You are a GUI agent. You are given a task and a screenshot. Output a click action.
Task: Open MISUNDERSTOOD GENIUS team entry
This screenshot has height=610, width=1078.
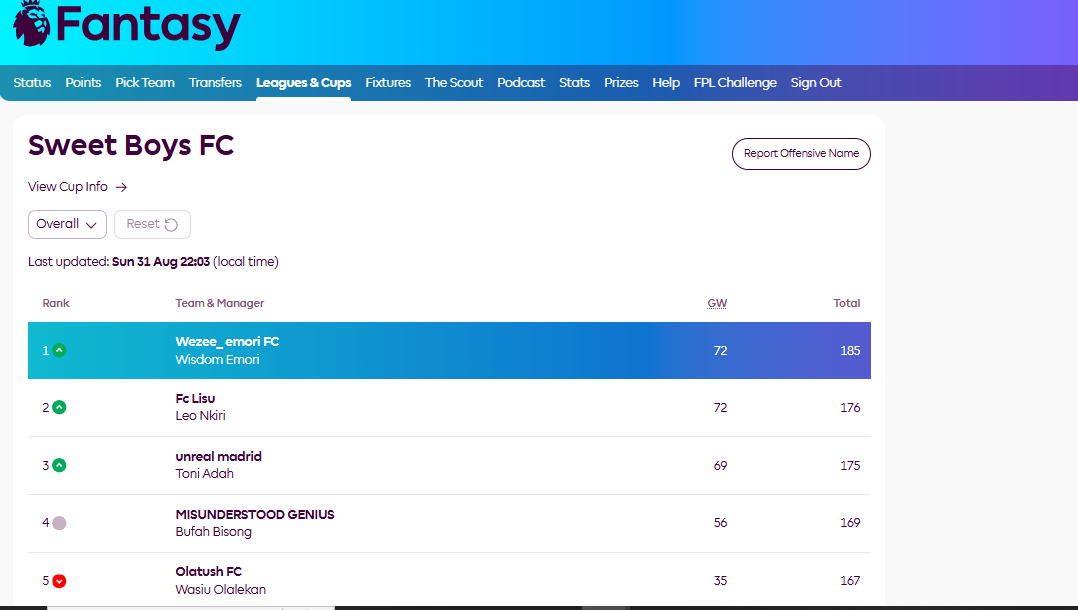pyautogui.click(x=255, y=515)
